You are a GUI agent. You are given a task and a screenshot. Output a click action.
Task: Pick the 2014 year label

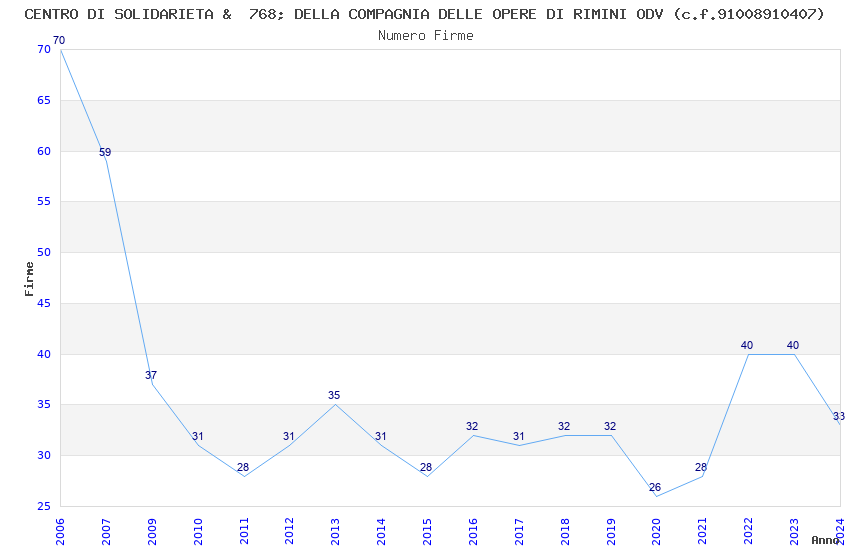click(381, 532)
